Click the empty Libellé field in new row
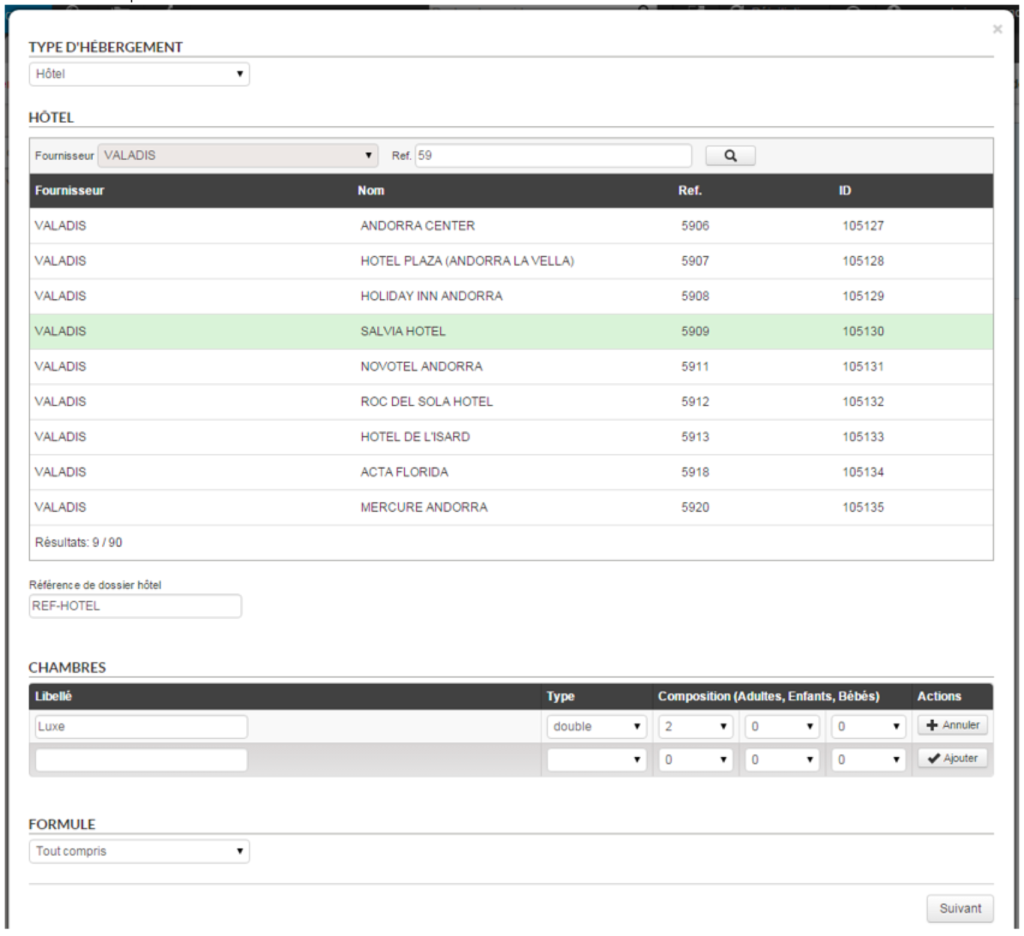Image resolution: width=1024 pixels, height=936 pixels. click(141, 760)
